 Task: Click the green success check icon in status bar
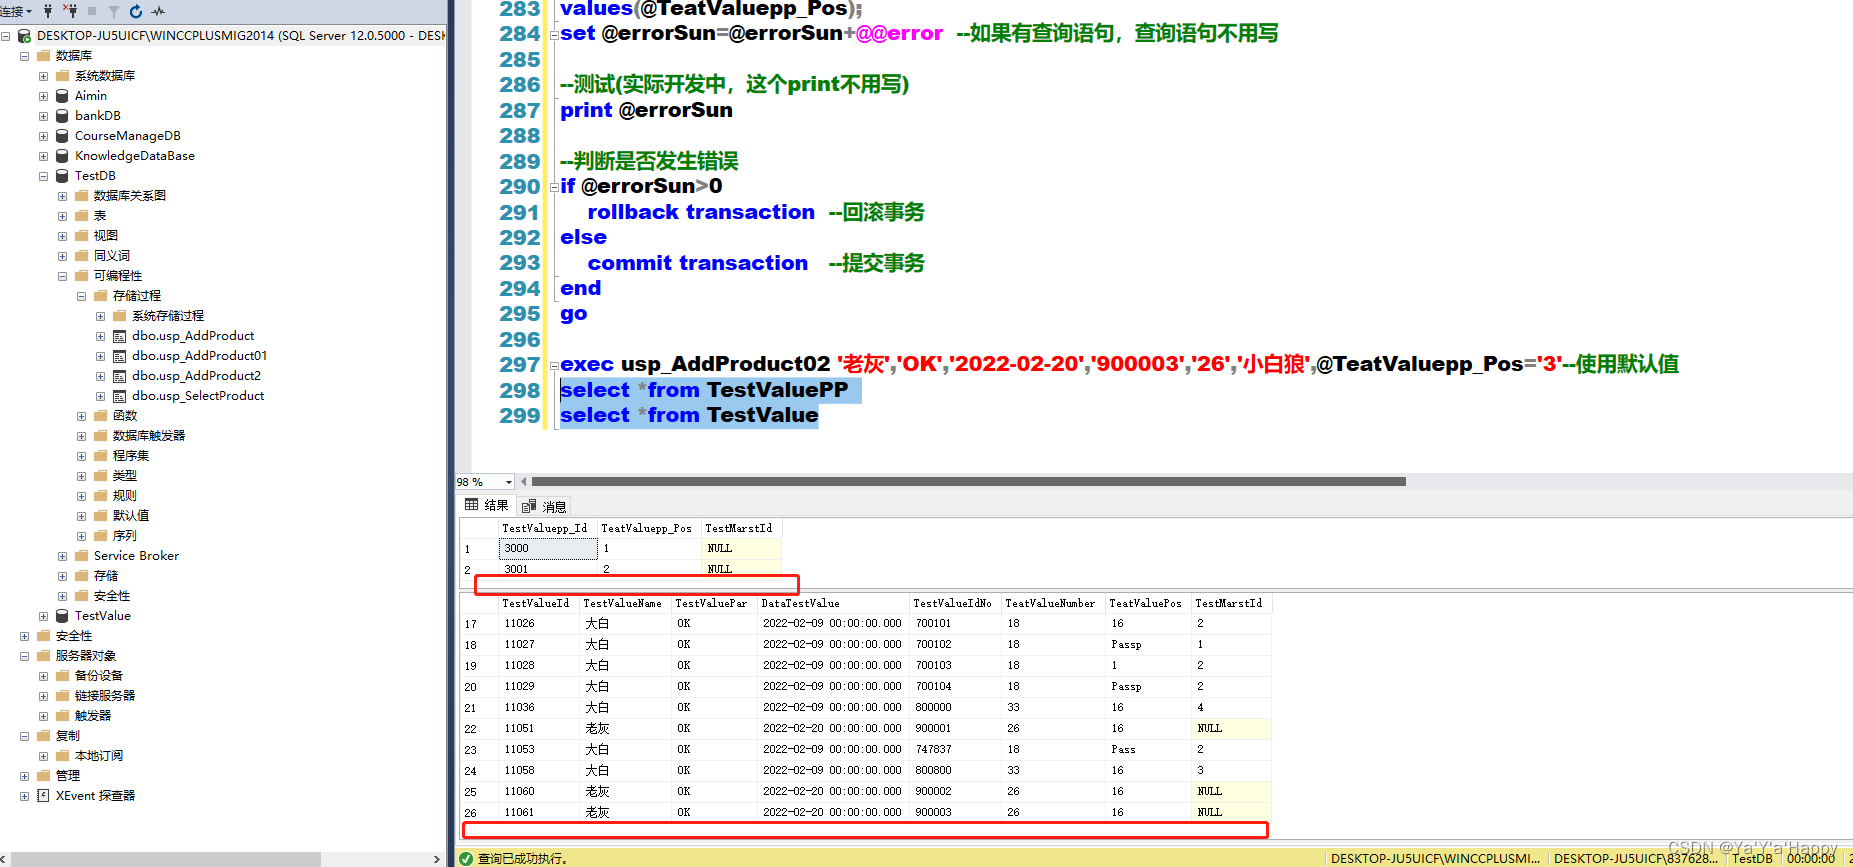click(x=466, y=858)
